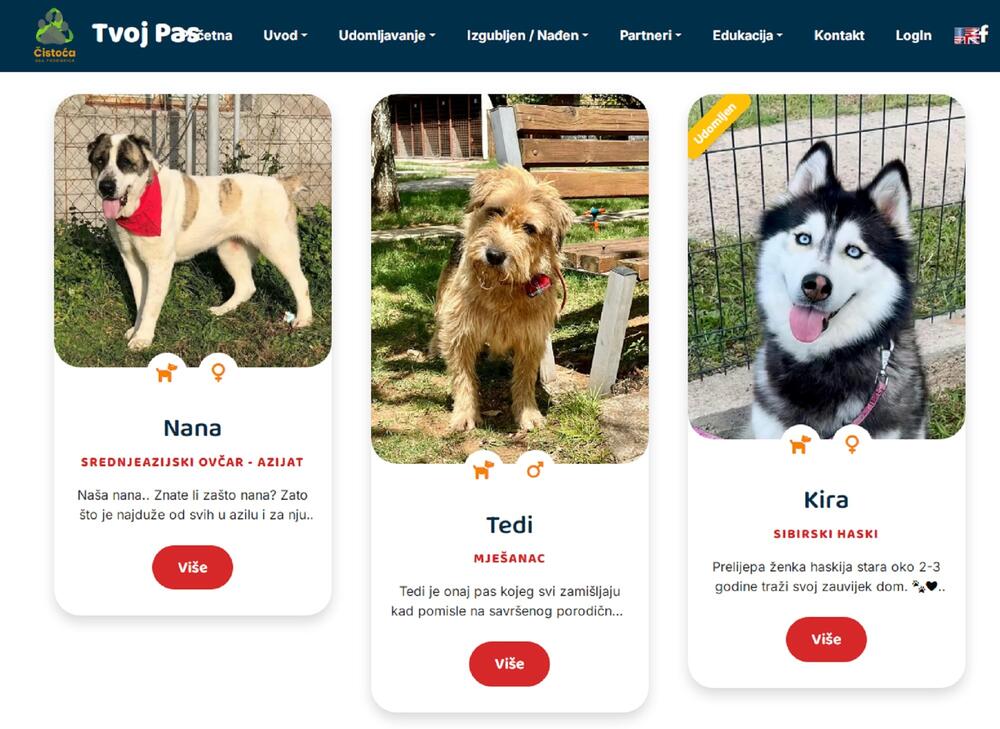Image resolution: width=1000 pixels, height=729 pixels.
Task: Click the Više button under Nana
Action: point(193,567)
